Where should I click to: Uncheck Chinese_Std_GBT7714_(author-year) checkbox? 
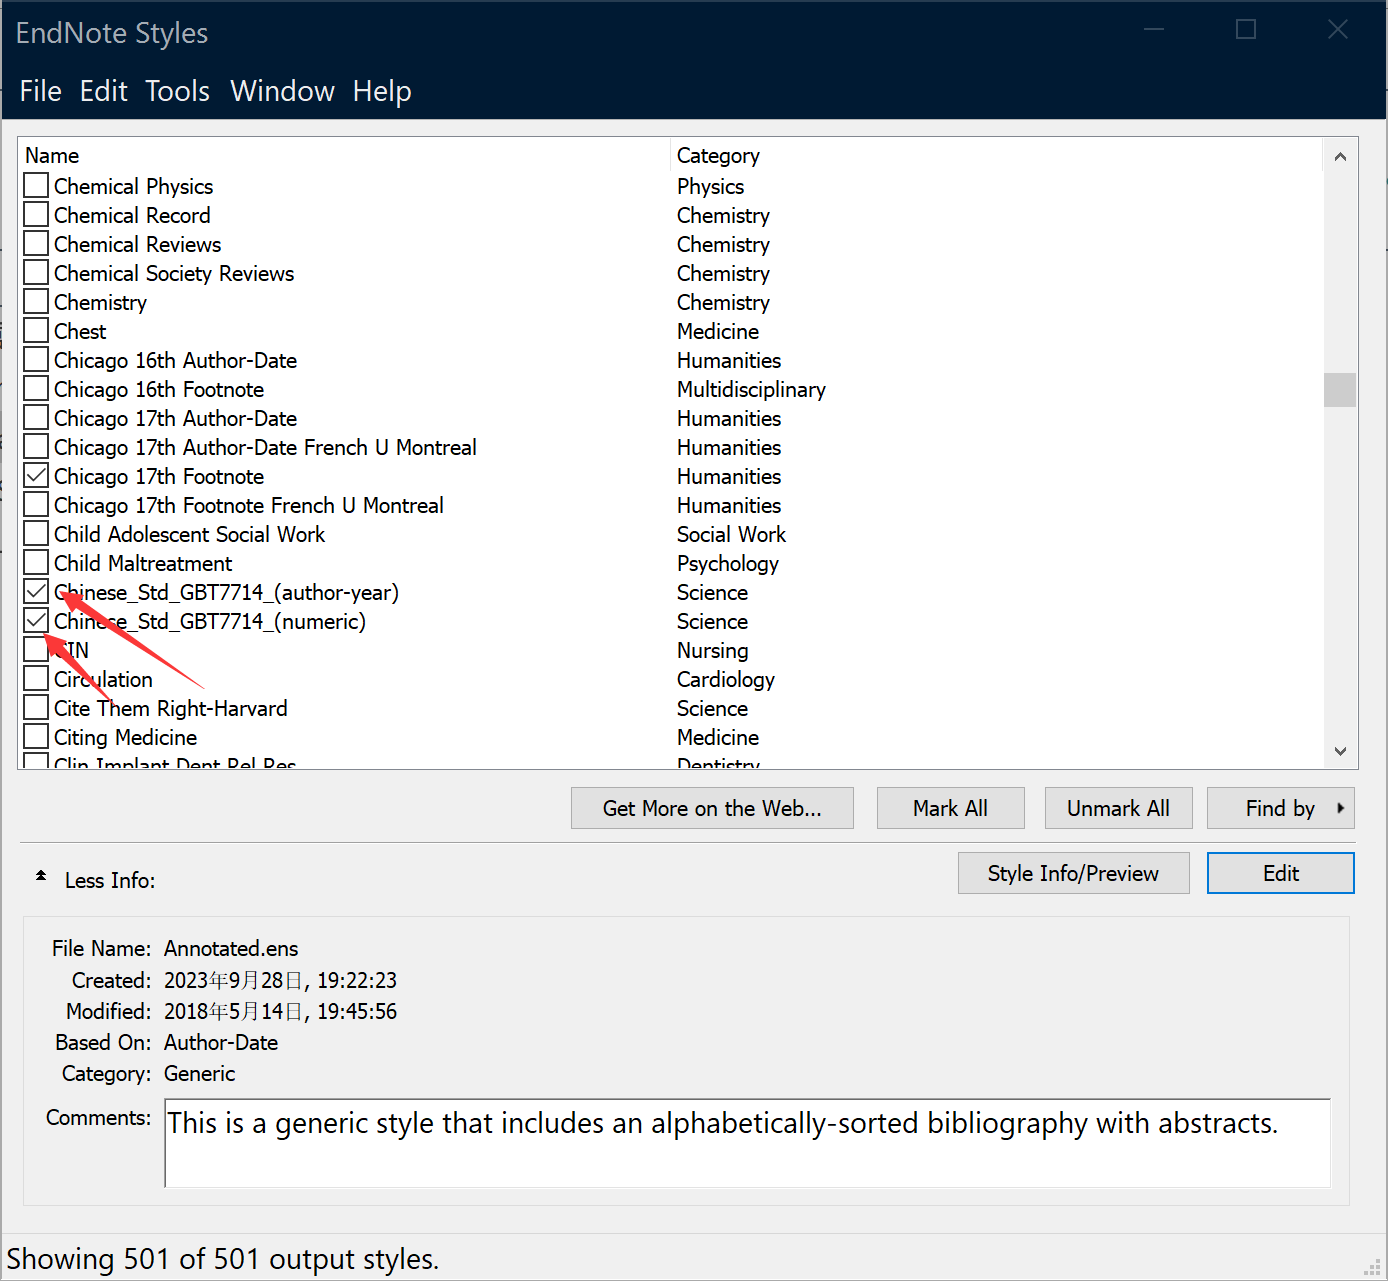point(36,592)
